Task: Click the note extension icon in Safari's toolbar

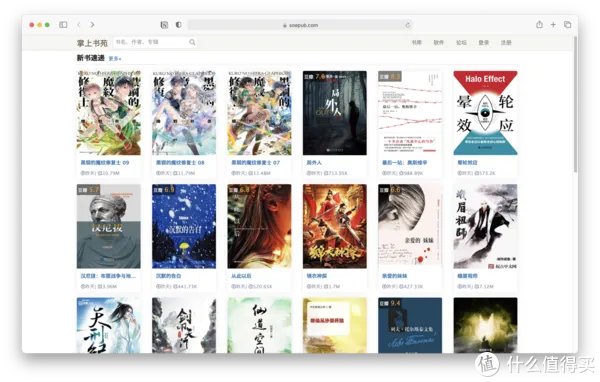Action: pyautogui.click(x=164, y=25)
